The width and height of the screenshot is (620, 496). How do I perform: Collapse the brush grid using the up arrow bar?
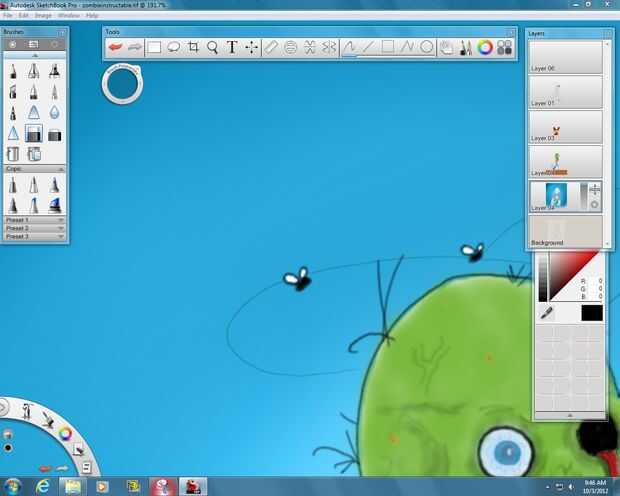pos(34,55)
